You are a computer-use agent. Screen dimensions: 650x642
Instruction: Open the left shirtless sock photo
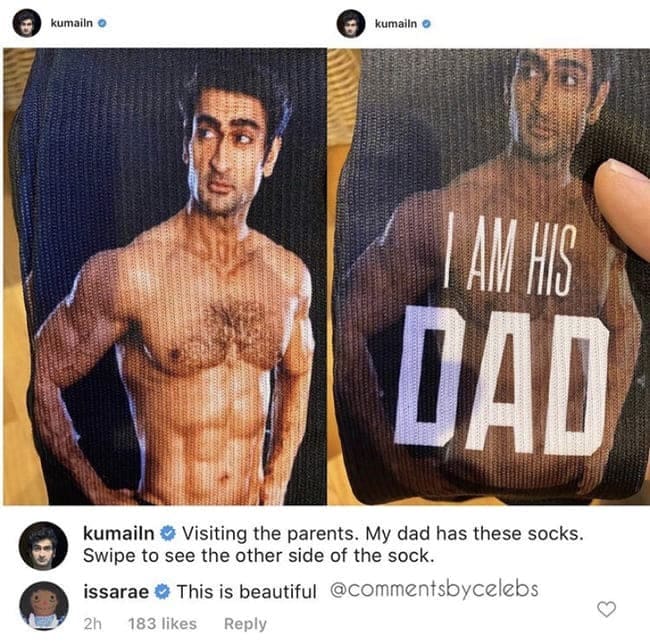click(x=165, y=276)
